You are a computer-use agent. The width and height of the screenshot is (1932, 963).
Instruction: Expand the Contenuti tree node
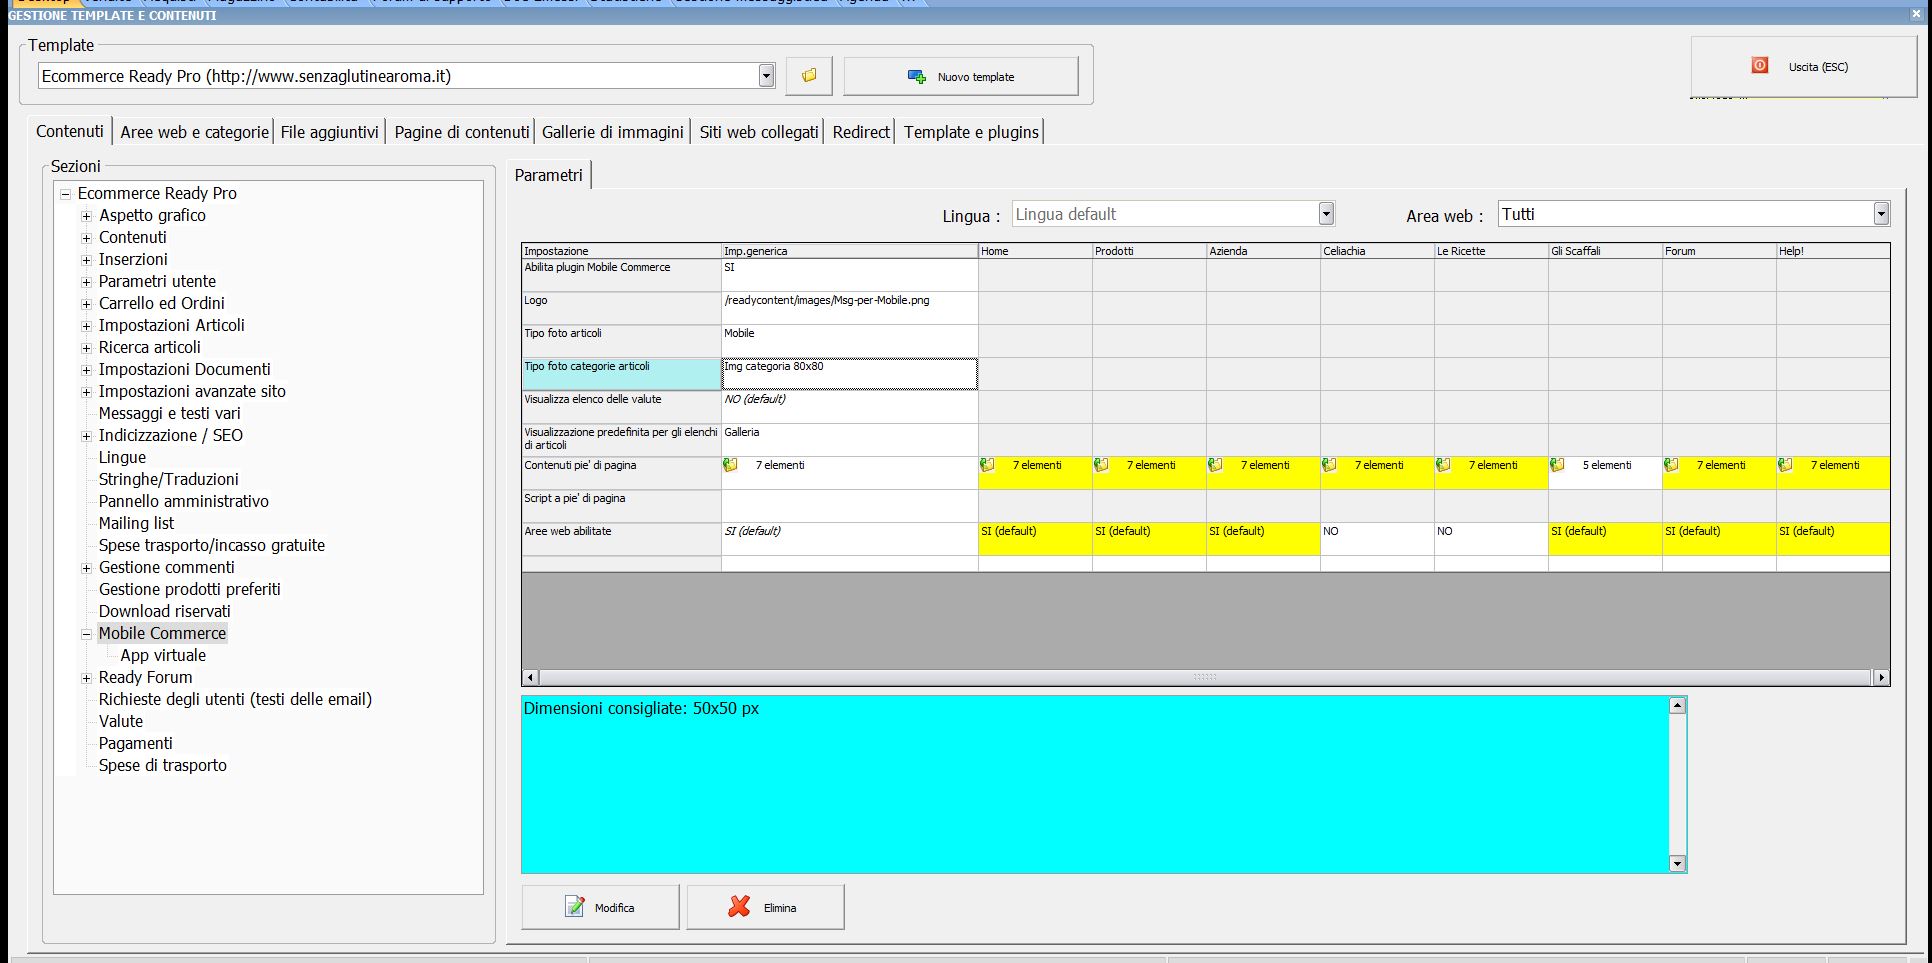tap(86, 238)
